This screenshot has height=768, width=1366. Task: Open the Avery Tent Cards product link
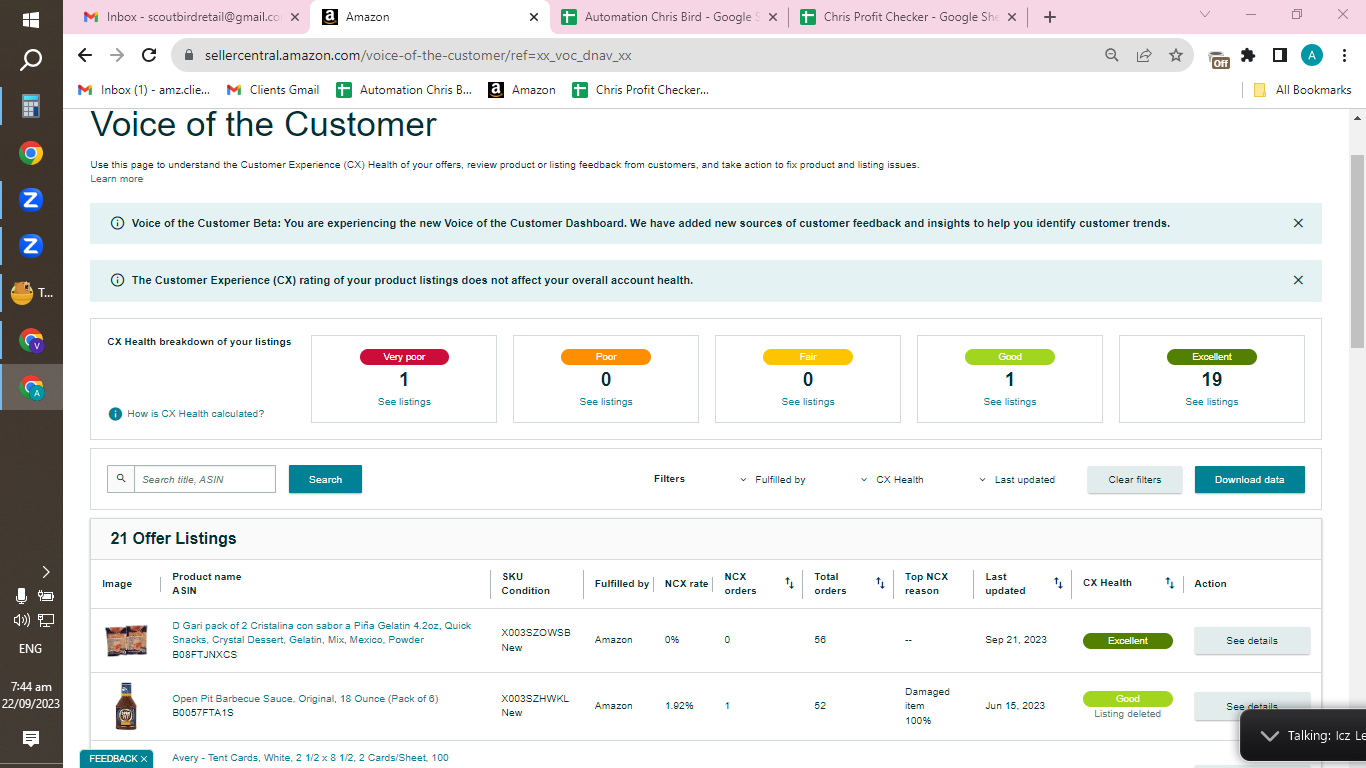[310, 758]
